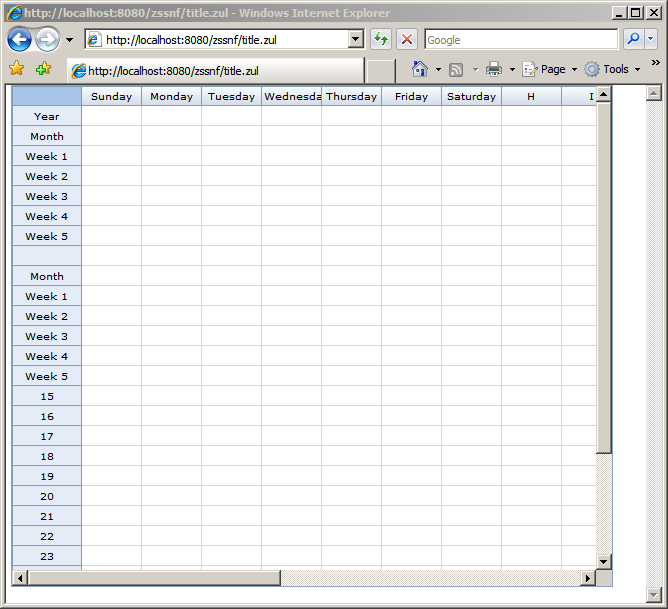The height and width of the screenshot is (609, 668).
Task: Open the recent pages dropdown arrow
Action: tap(69, 40)
